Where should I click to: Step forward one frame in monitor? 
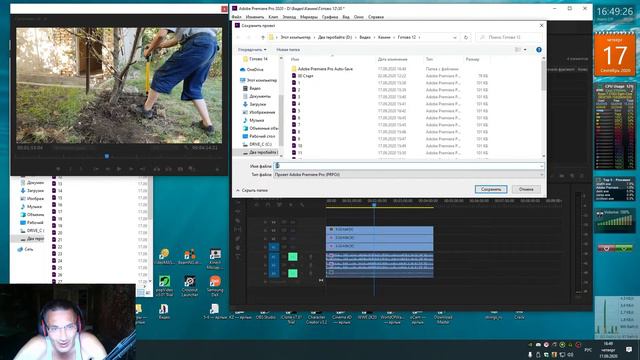[131, 169]
